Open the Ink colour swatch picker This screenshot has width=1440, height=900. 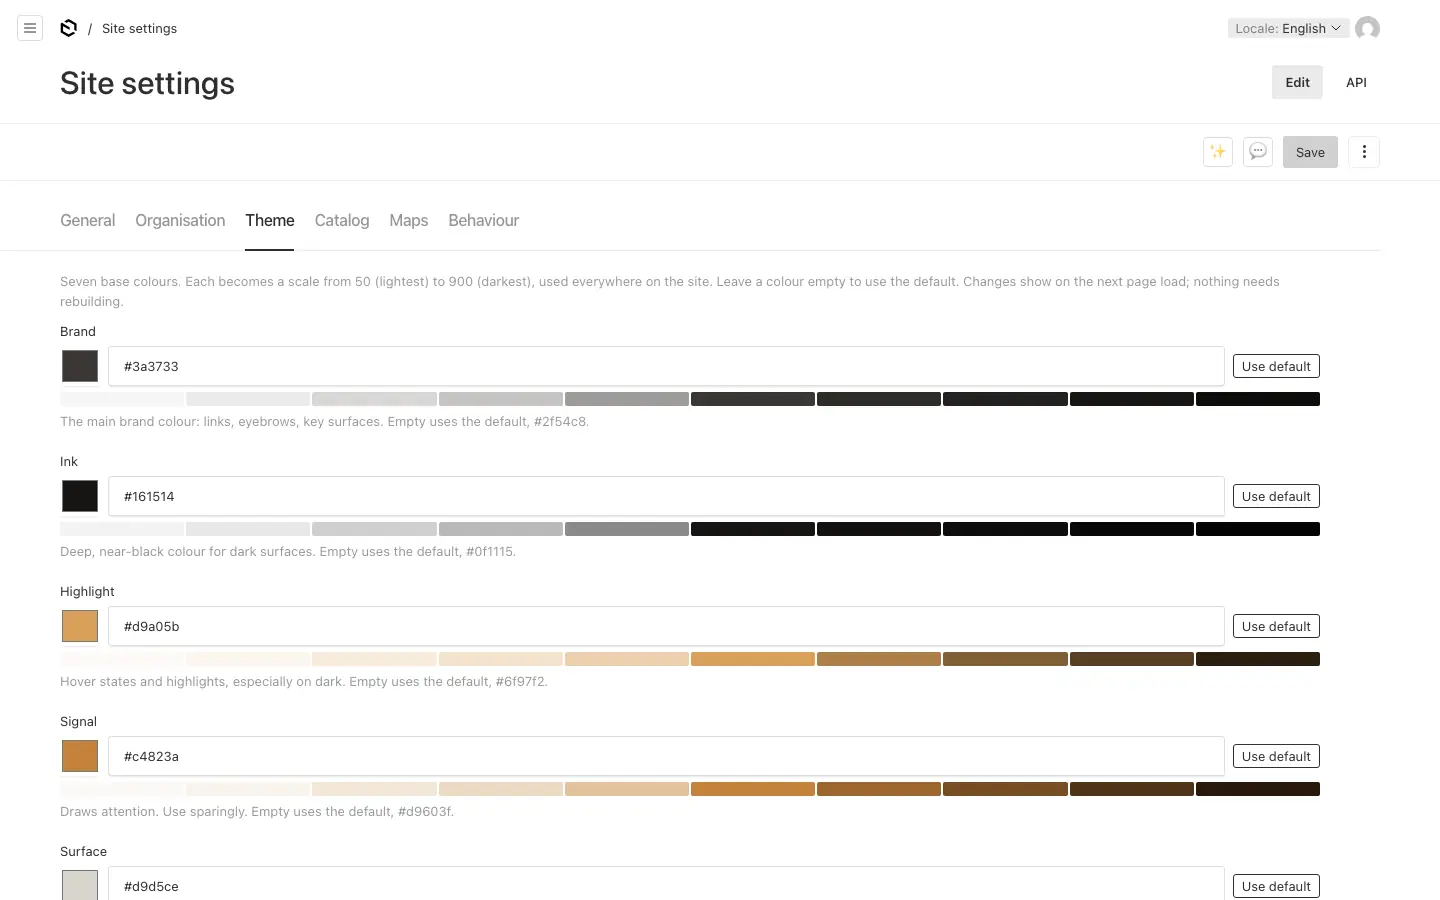[x=80, y=496]
